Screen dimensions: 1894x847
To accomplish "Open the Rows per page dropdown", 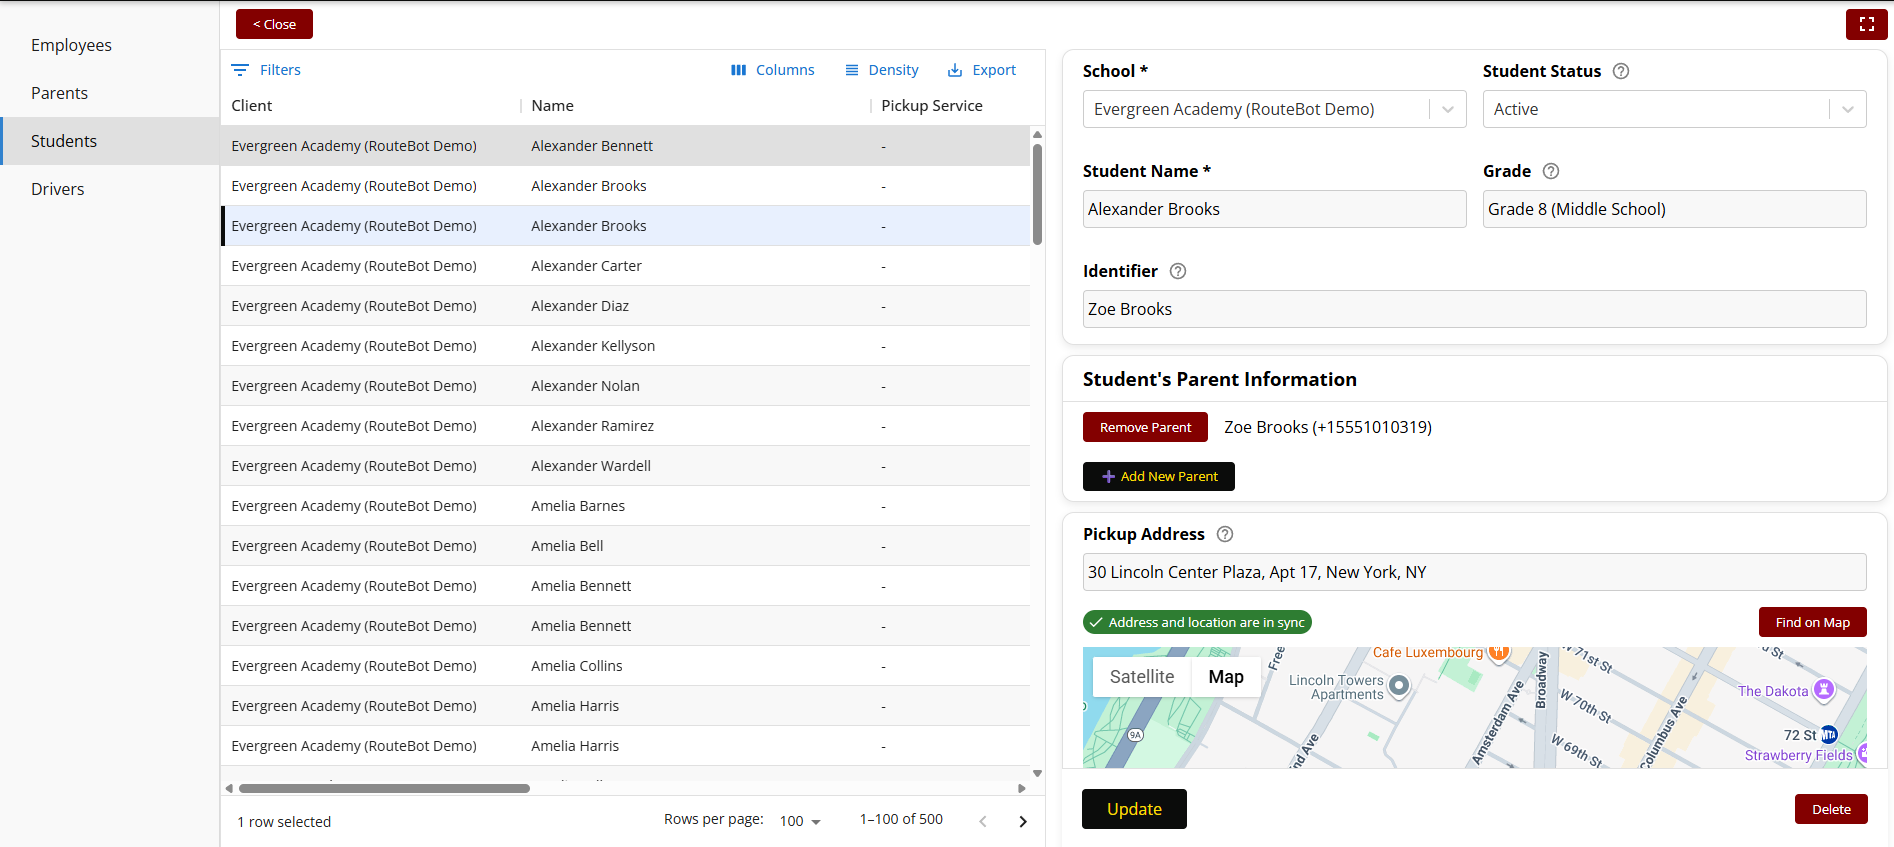I will tap(800, 821).
